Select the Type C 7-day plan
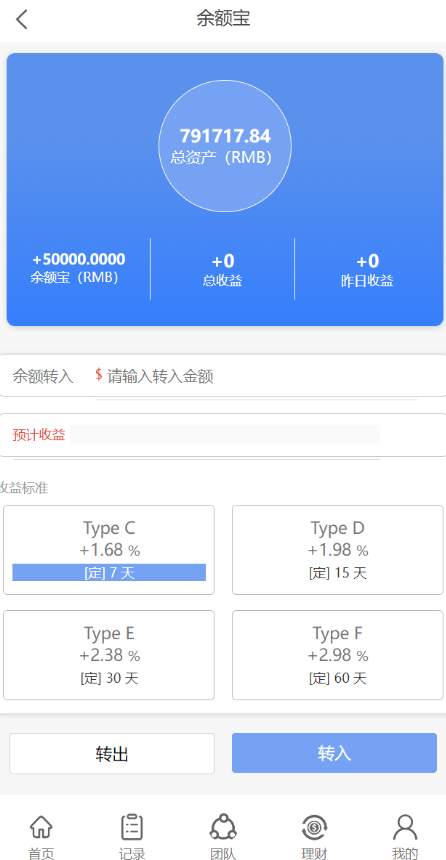 (x=109, y=550)
